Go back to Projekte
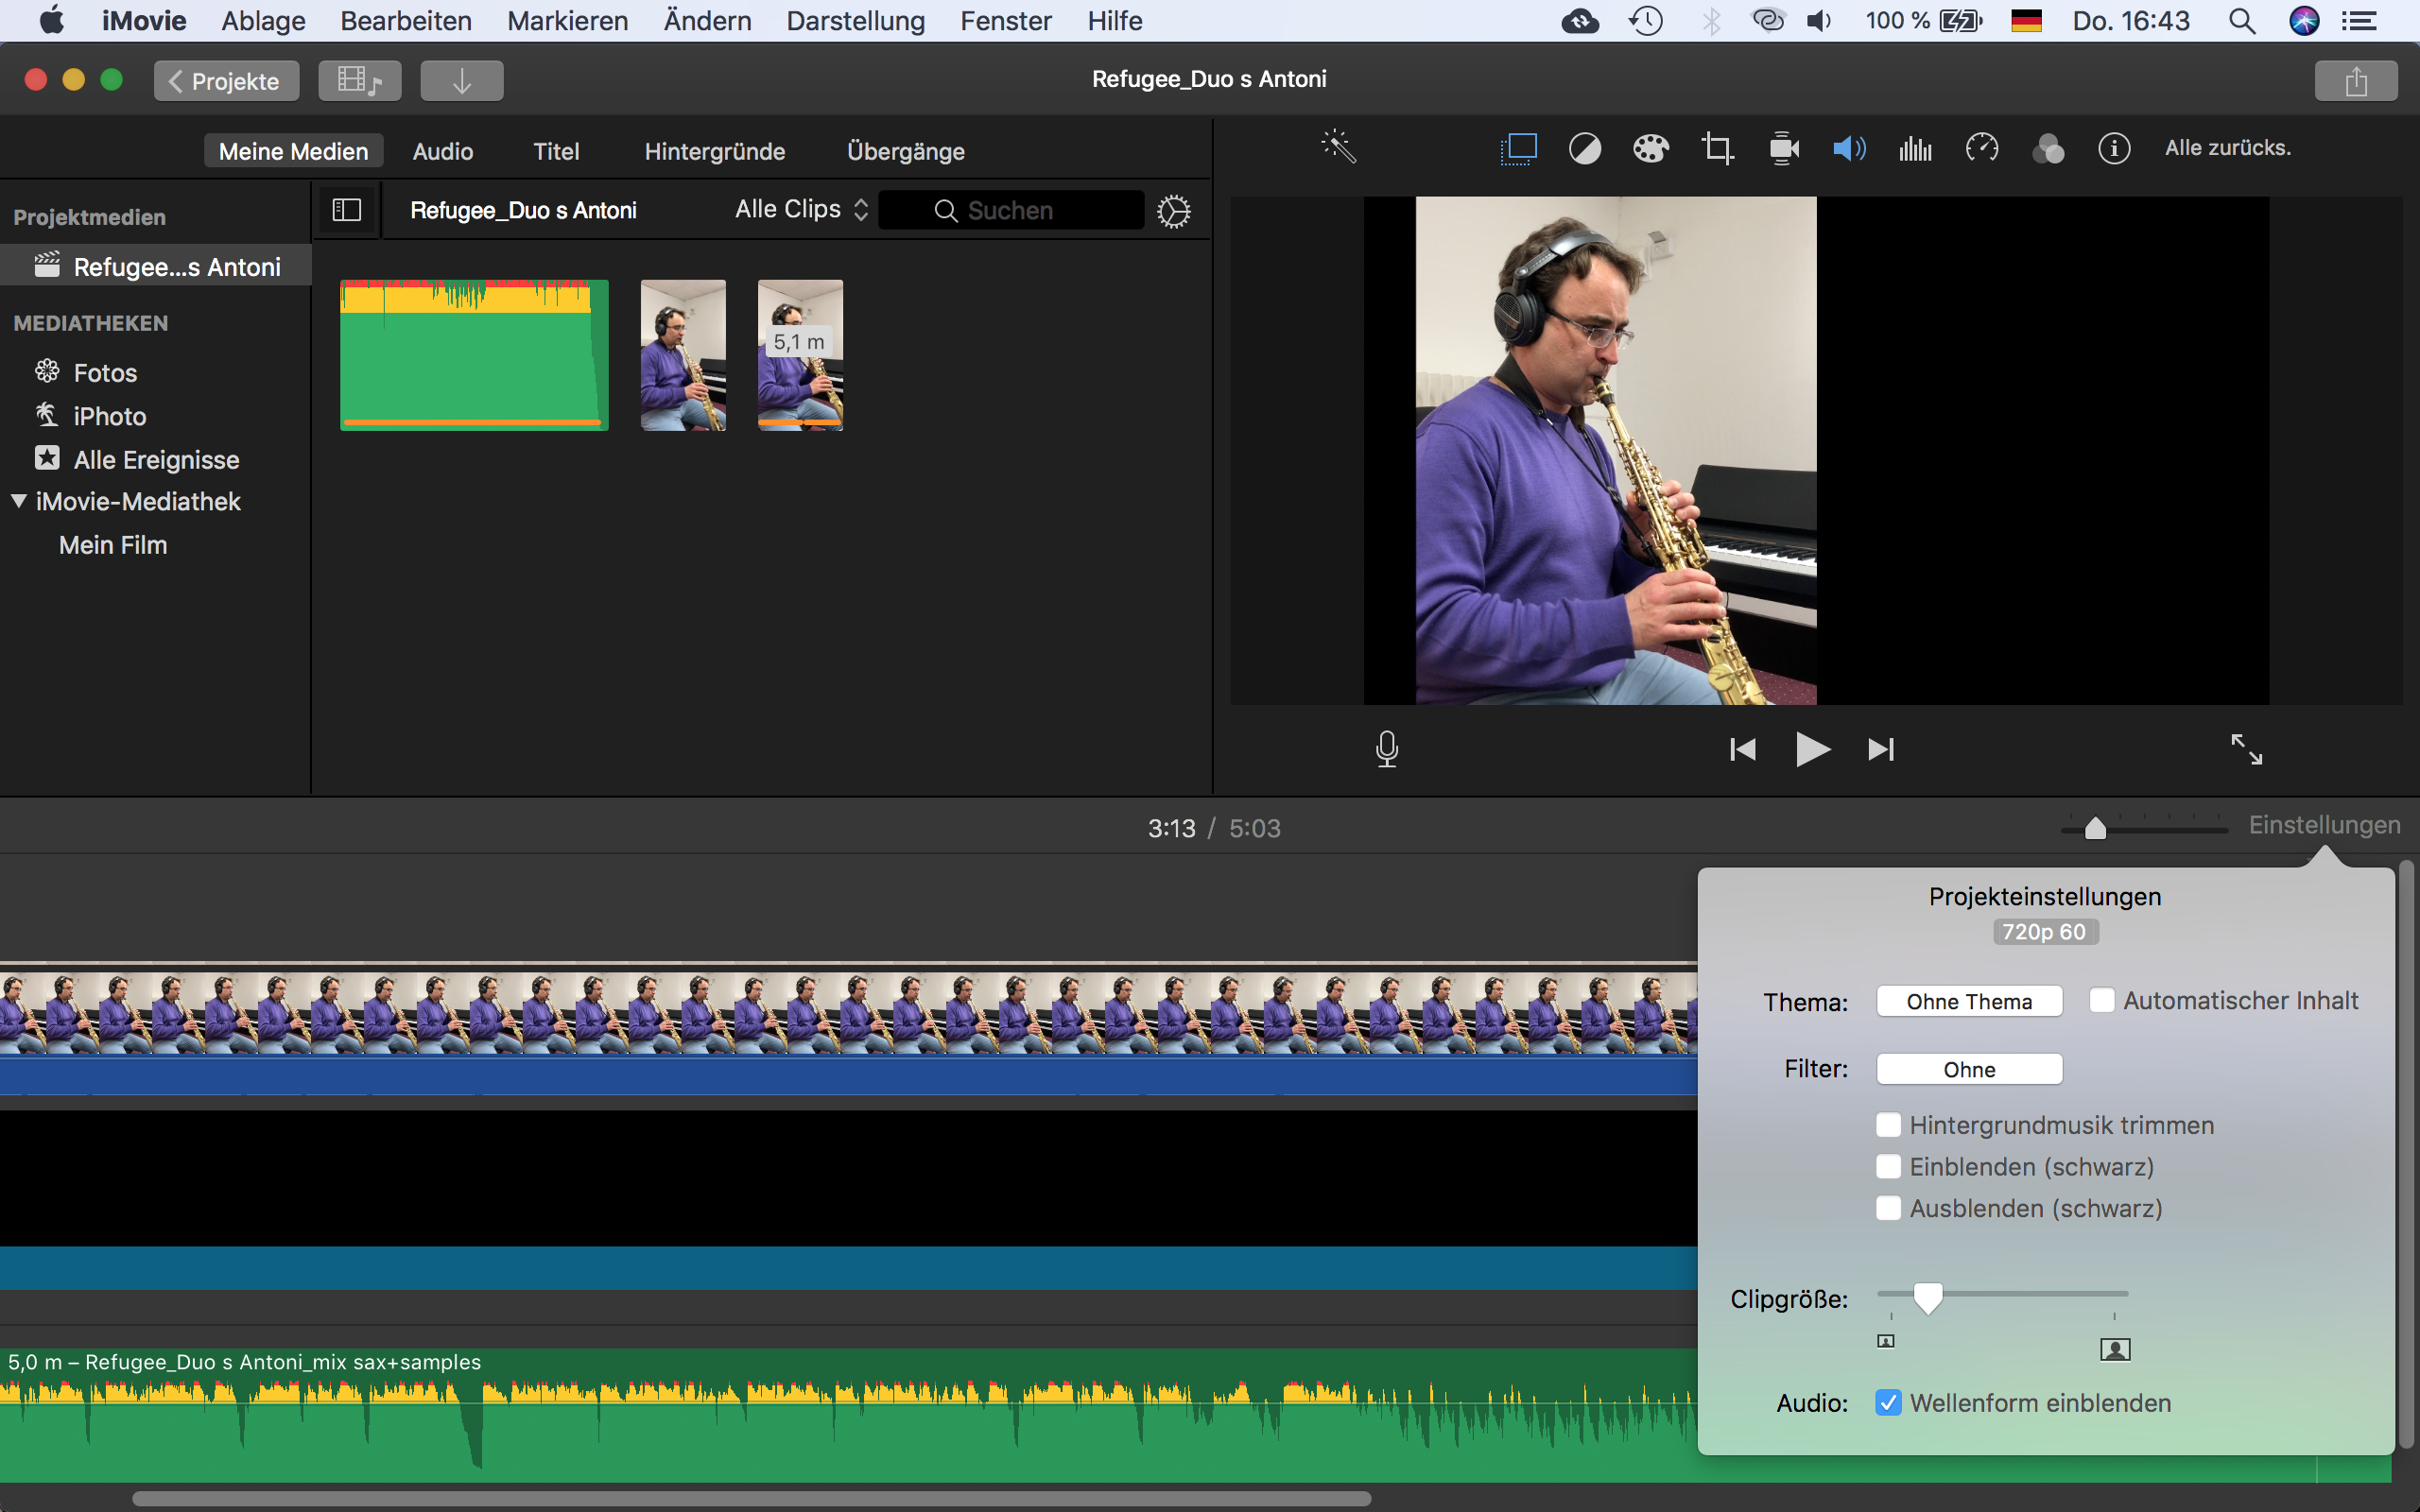 (226, 81)
